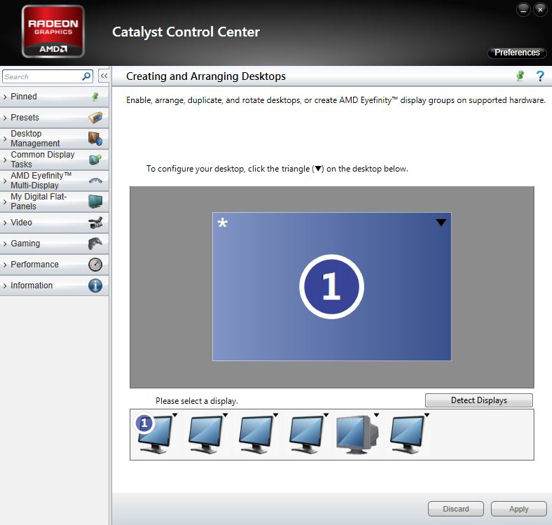
Task: Click the Performance gauge icon
Action: pyautogui.click(x=95, y=264)
